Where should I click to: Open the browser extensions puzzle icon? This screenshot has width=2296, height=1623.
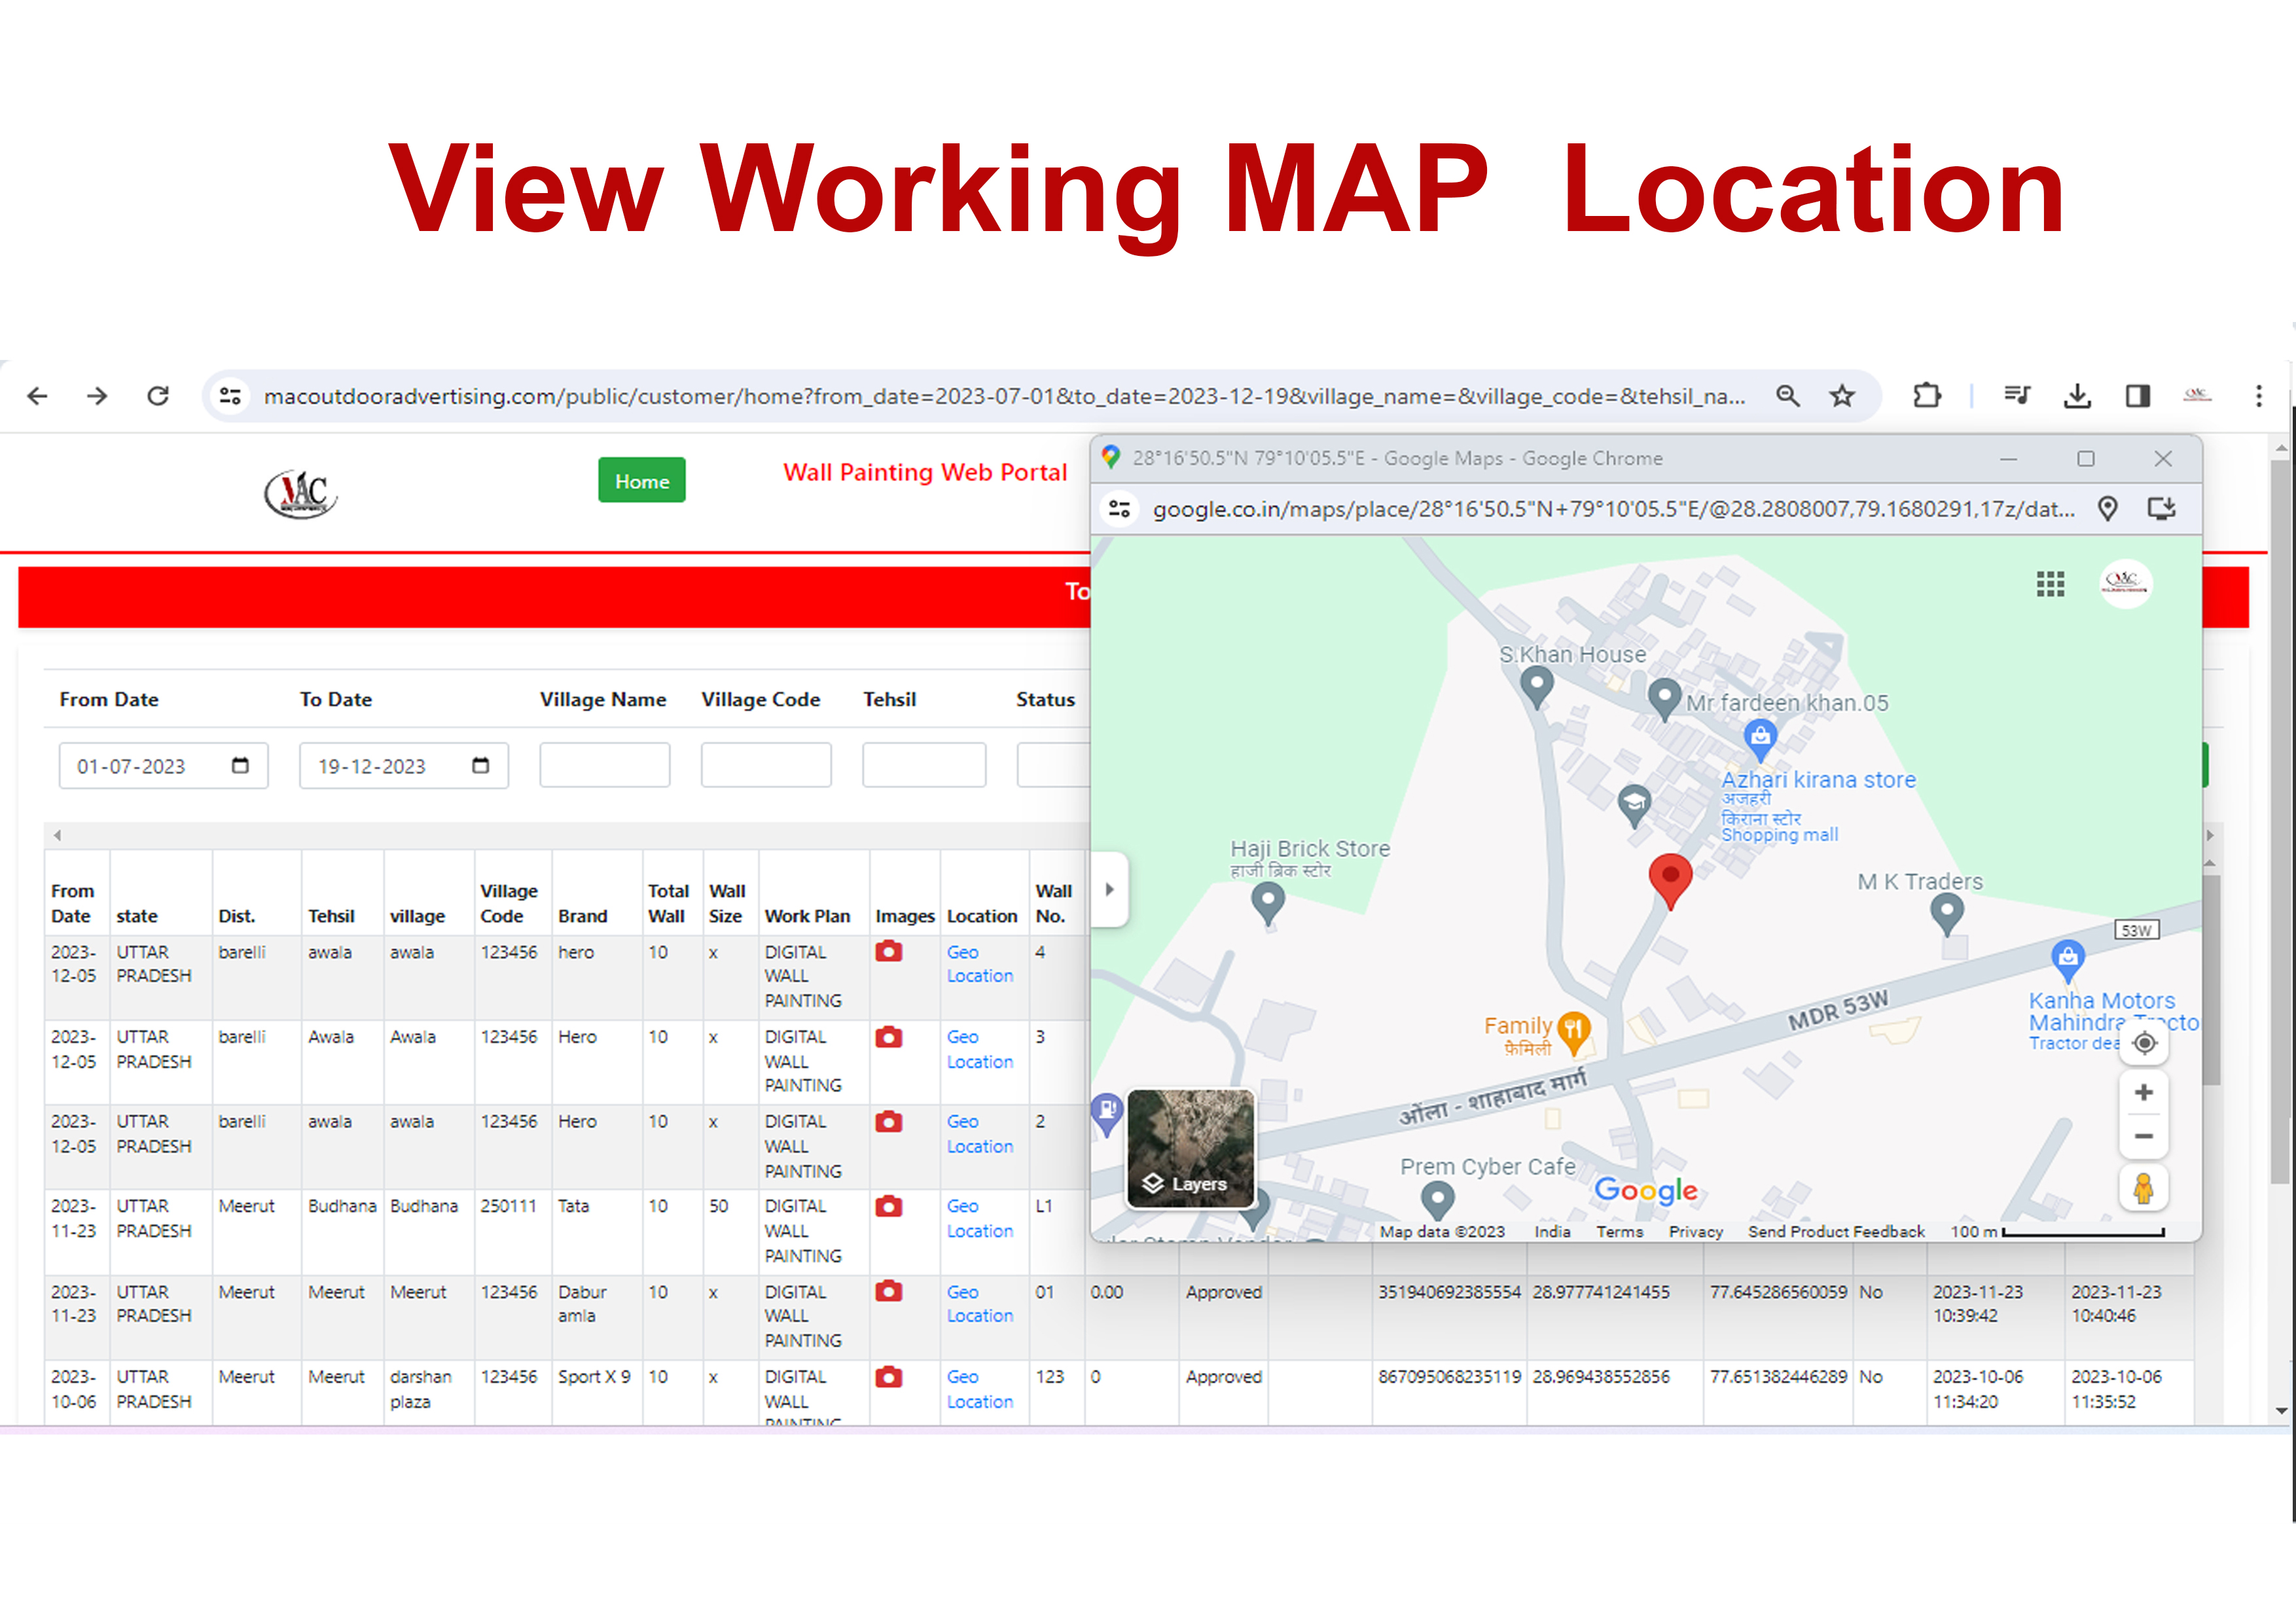1927,396
